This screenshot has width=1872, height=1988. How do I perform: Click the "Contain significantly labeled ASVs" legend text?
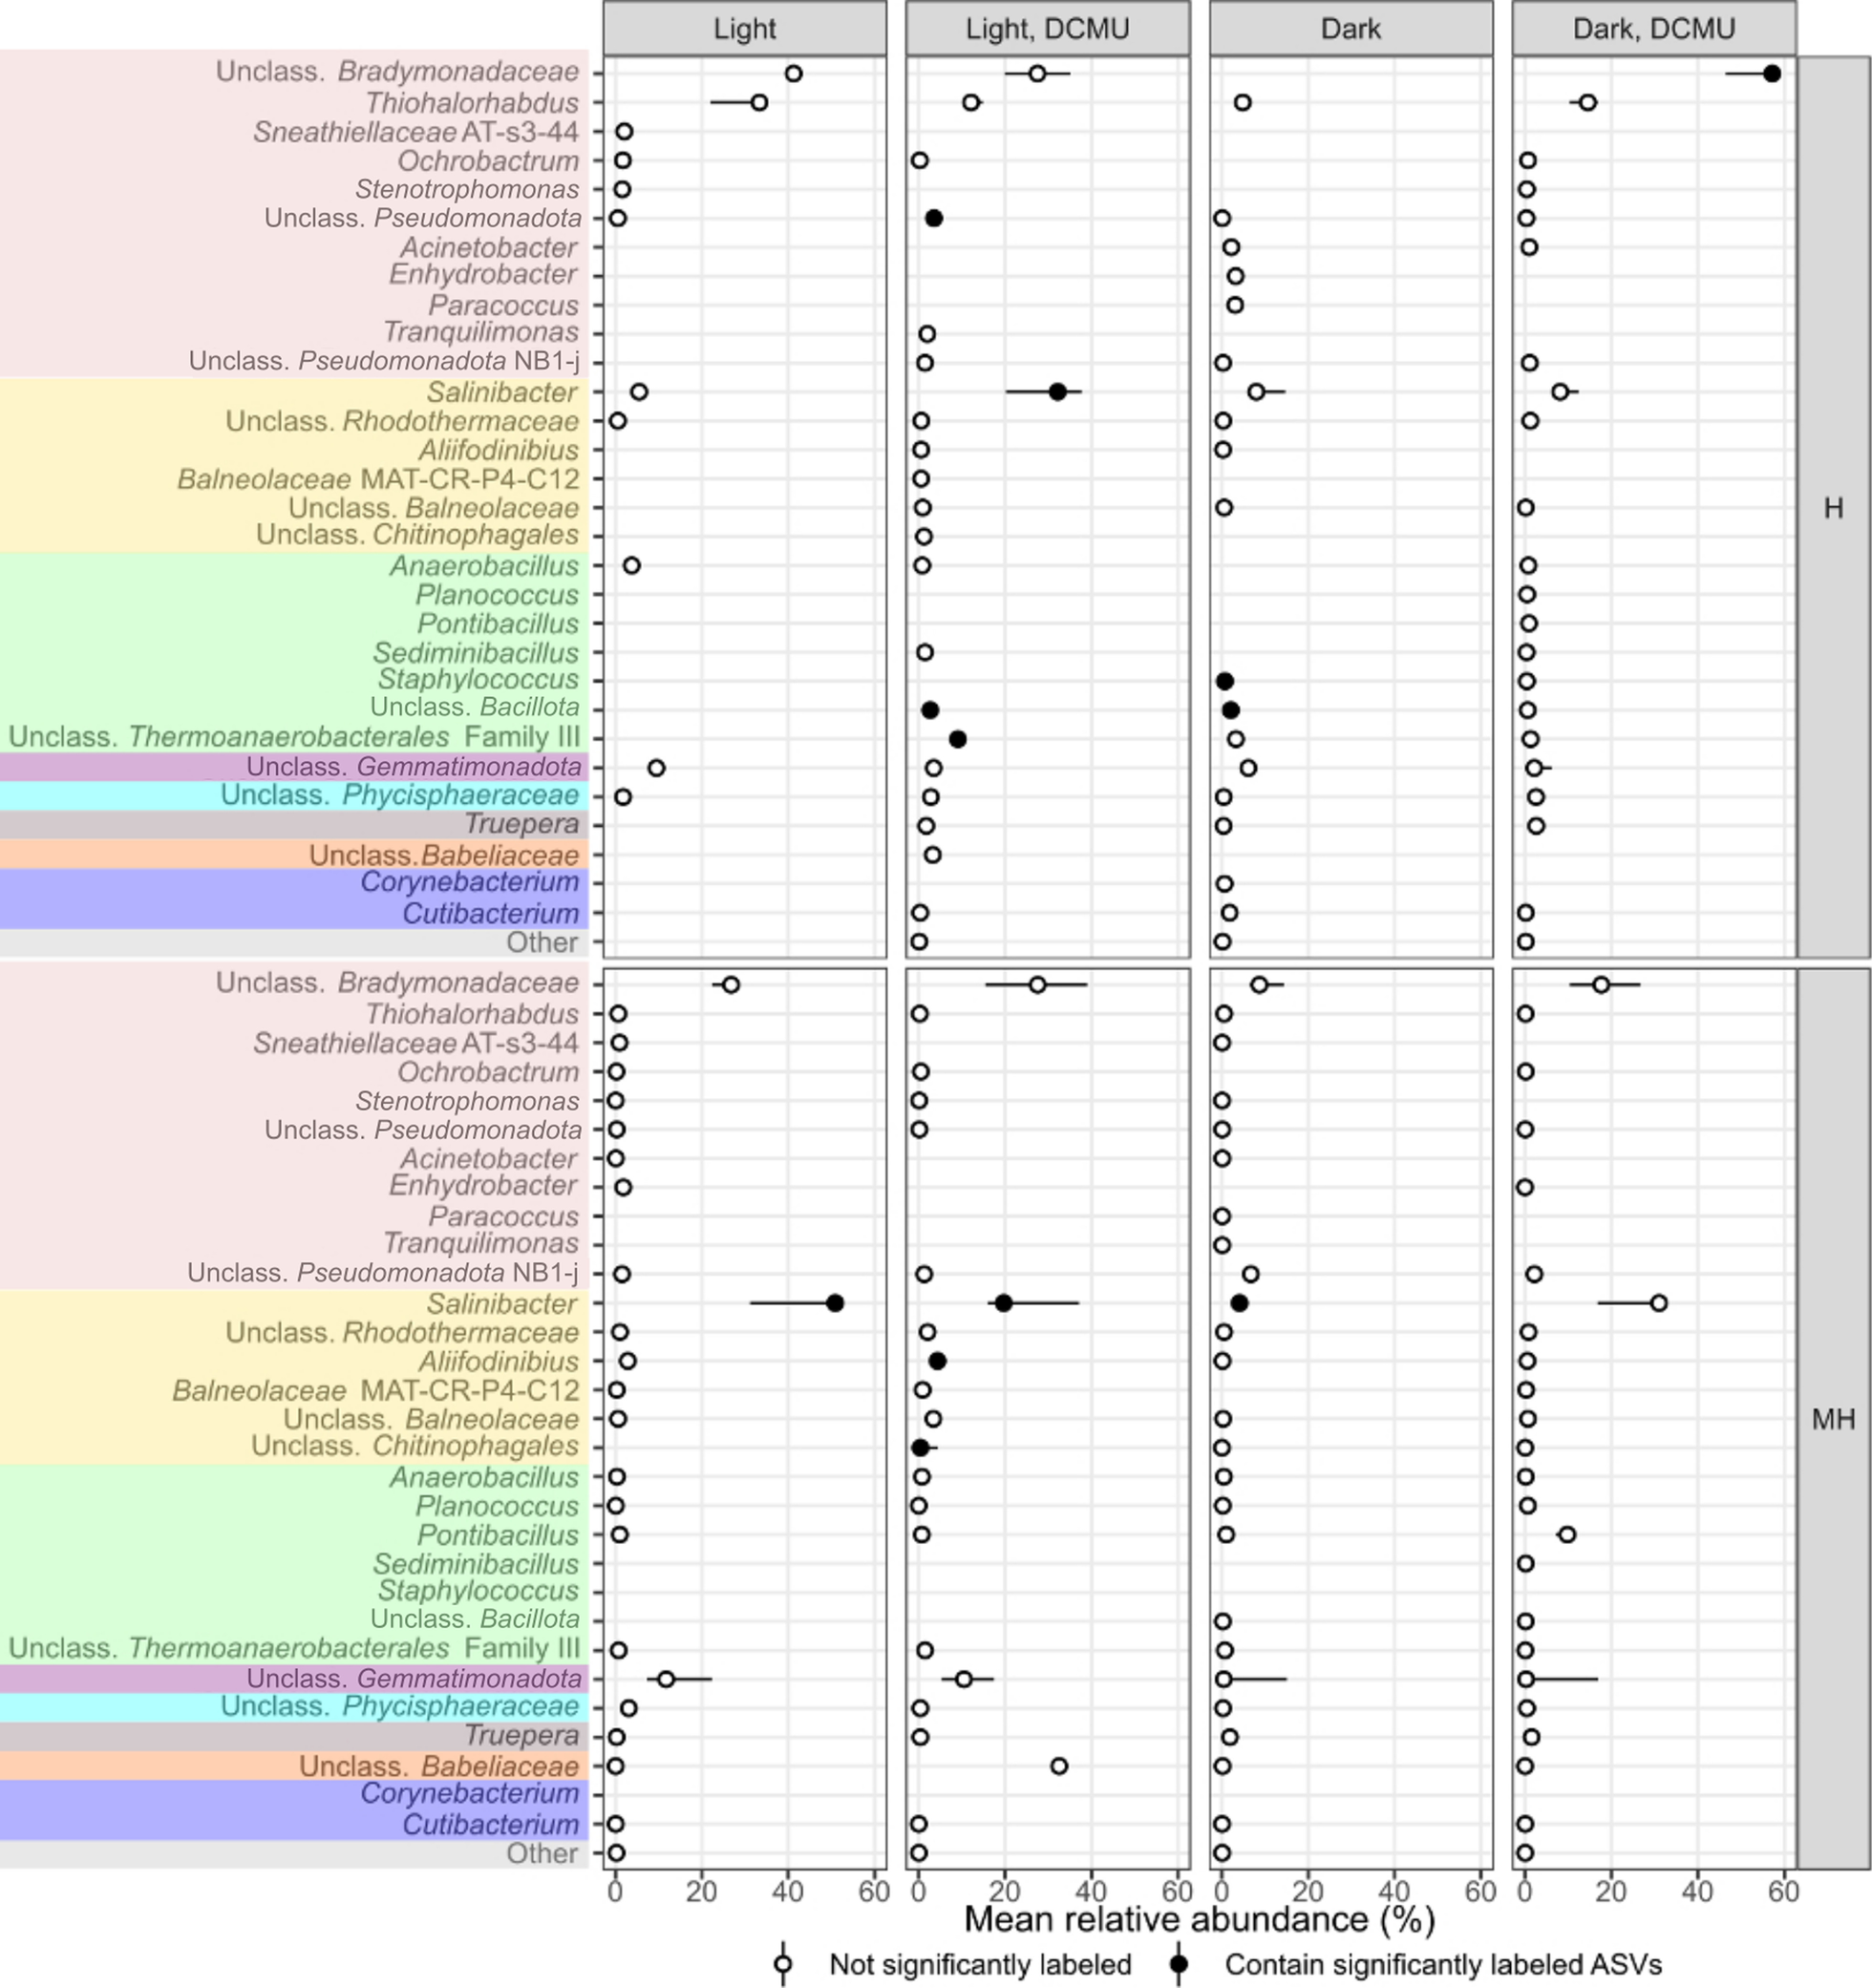1443,1964
